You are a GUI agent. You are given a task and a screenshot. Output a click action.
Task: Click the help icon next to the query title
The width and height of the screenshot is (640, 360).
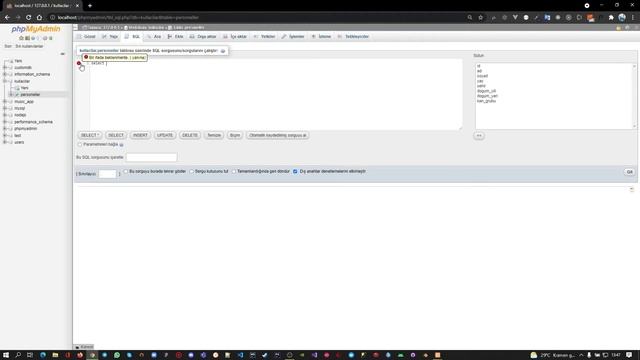[x=223, y=51]
